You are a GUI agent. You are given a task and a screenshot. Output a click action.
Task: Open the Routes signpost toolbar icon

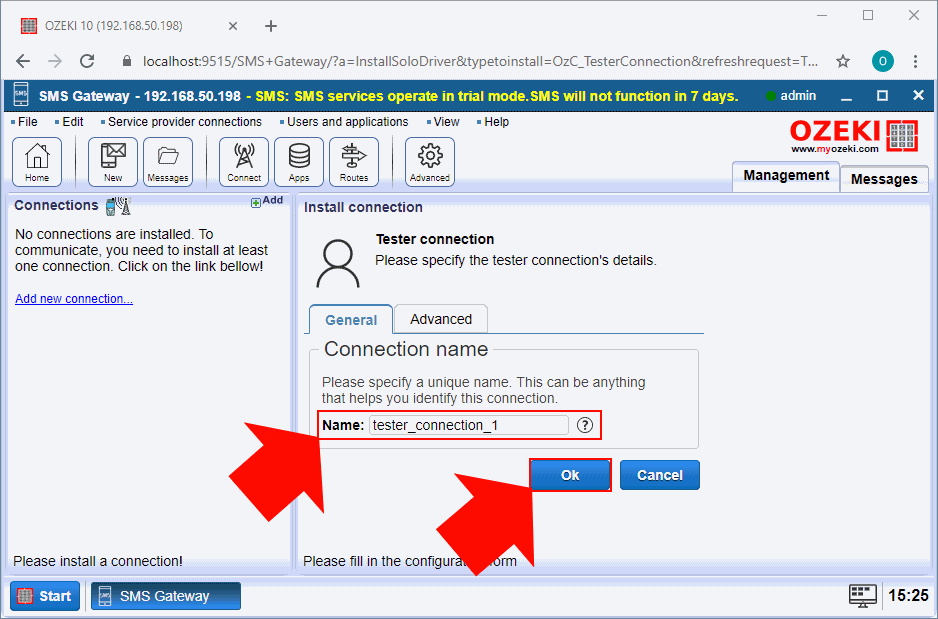point(354,161)
